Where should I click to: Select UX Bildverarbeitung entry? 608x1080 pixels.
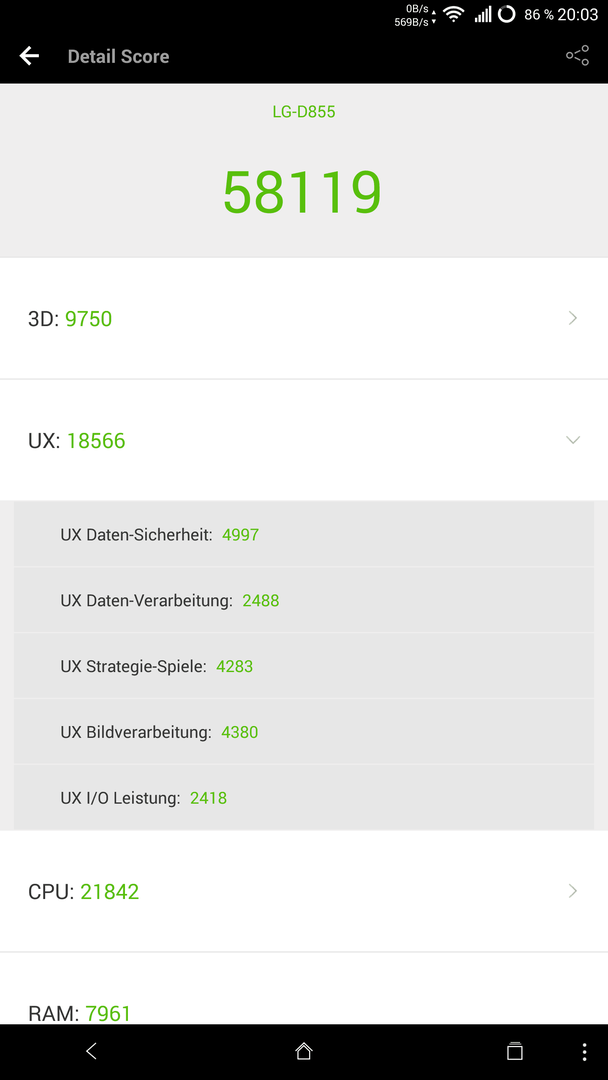(x=304, y=731)
